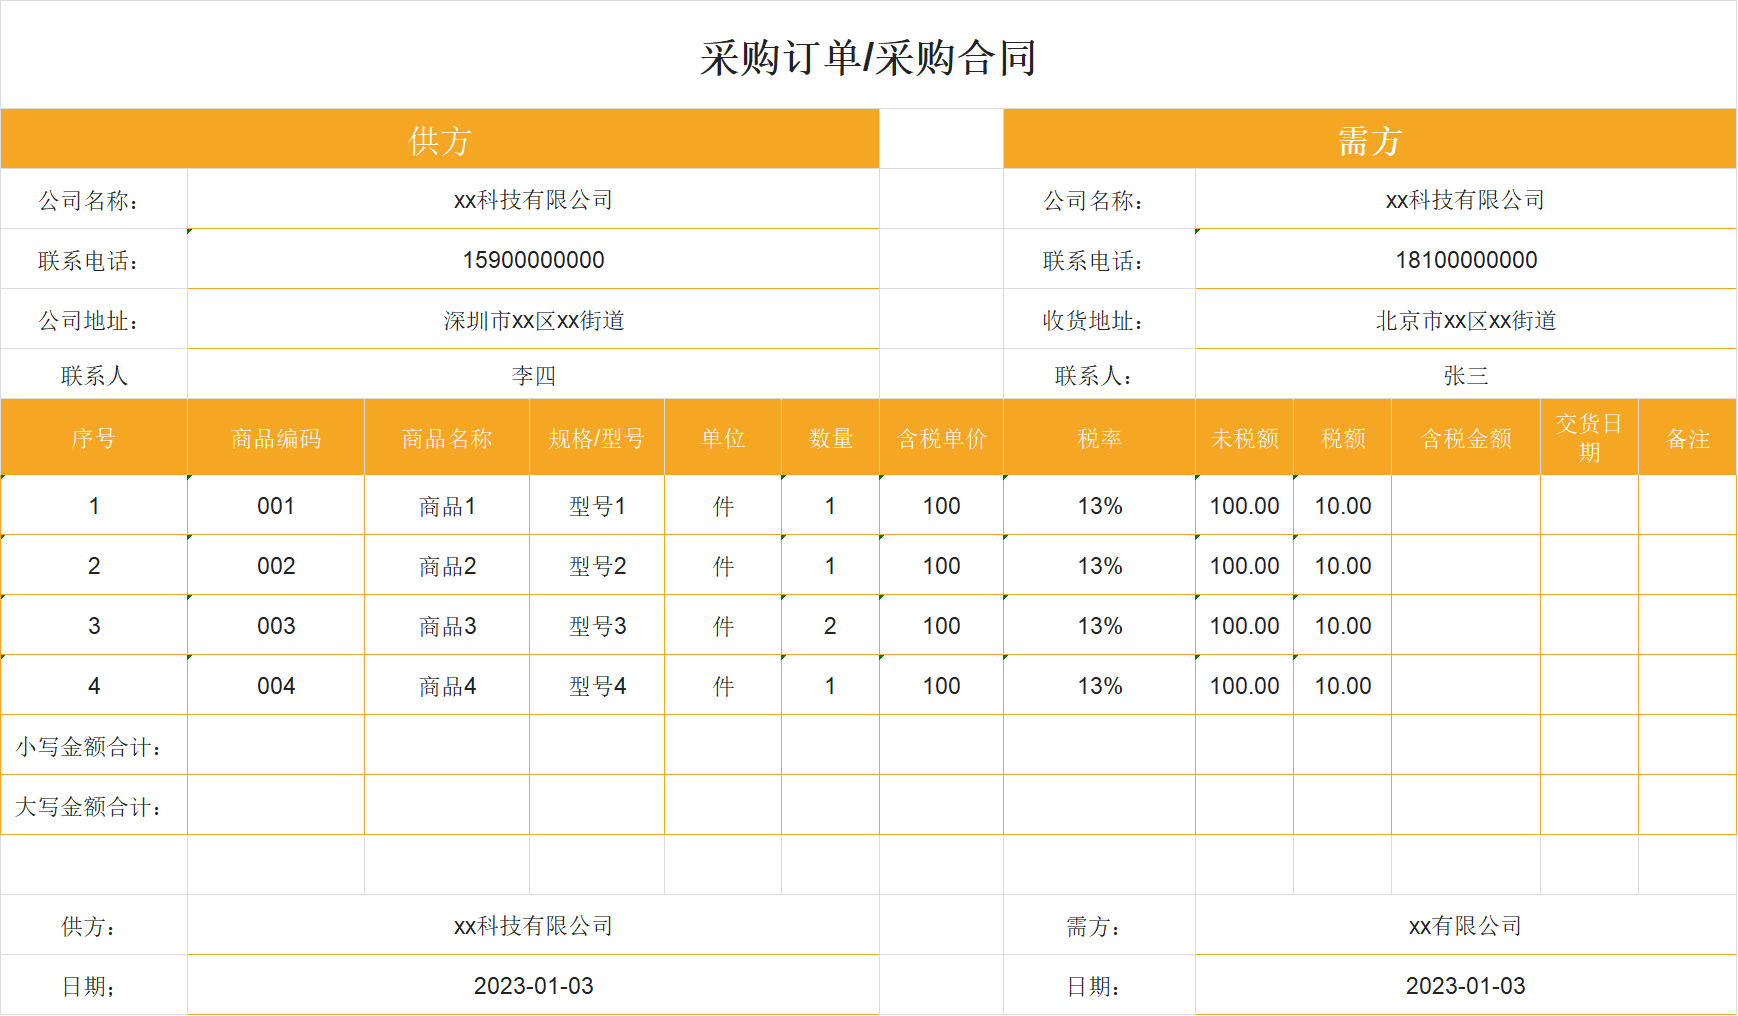
Task: Select the product name 商品4
Action: tap(447, 686)
